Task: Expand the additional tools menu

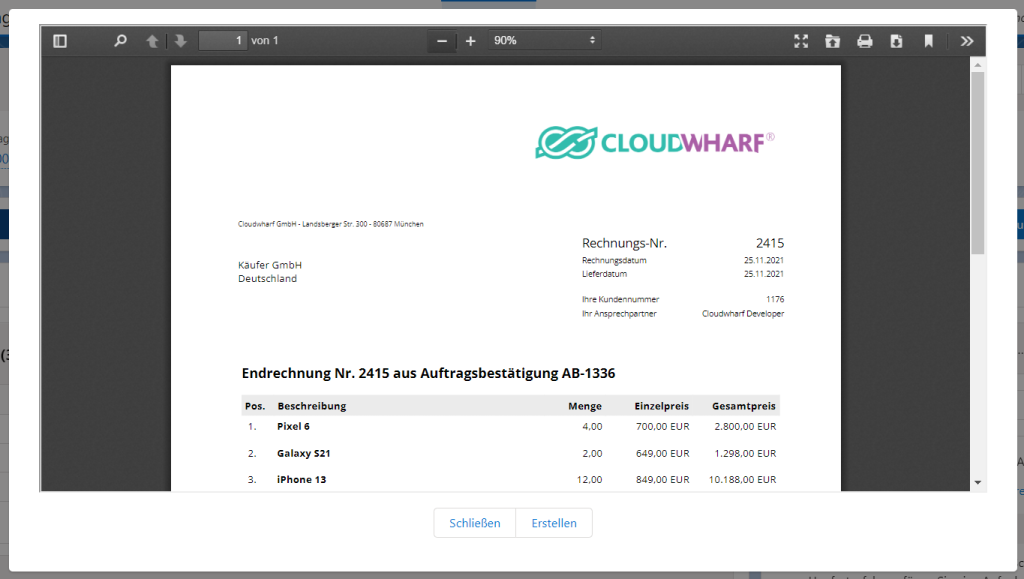Action: pyautogui.click(x=966, y=41)
